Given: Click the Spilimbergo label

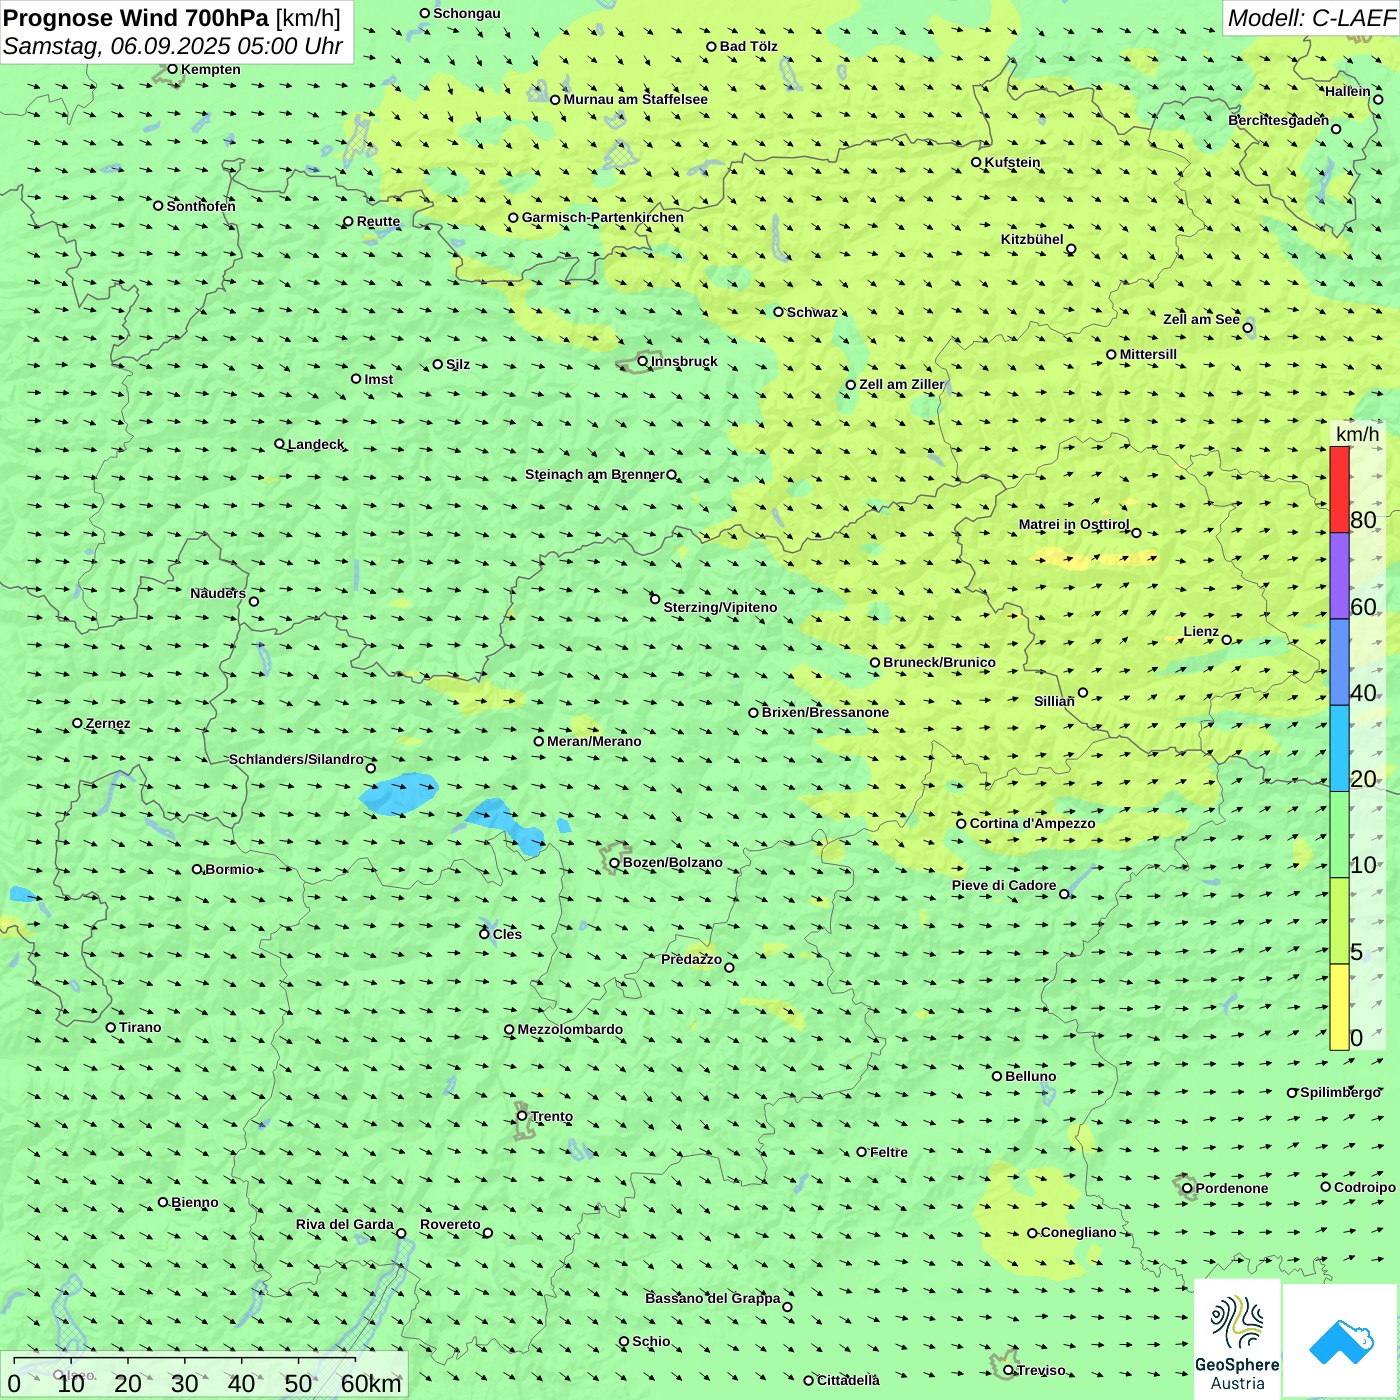Looking at the screenshot, I should point(1340,1092).
